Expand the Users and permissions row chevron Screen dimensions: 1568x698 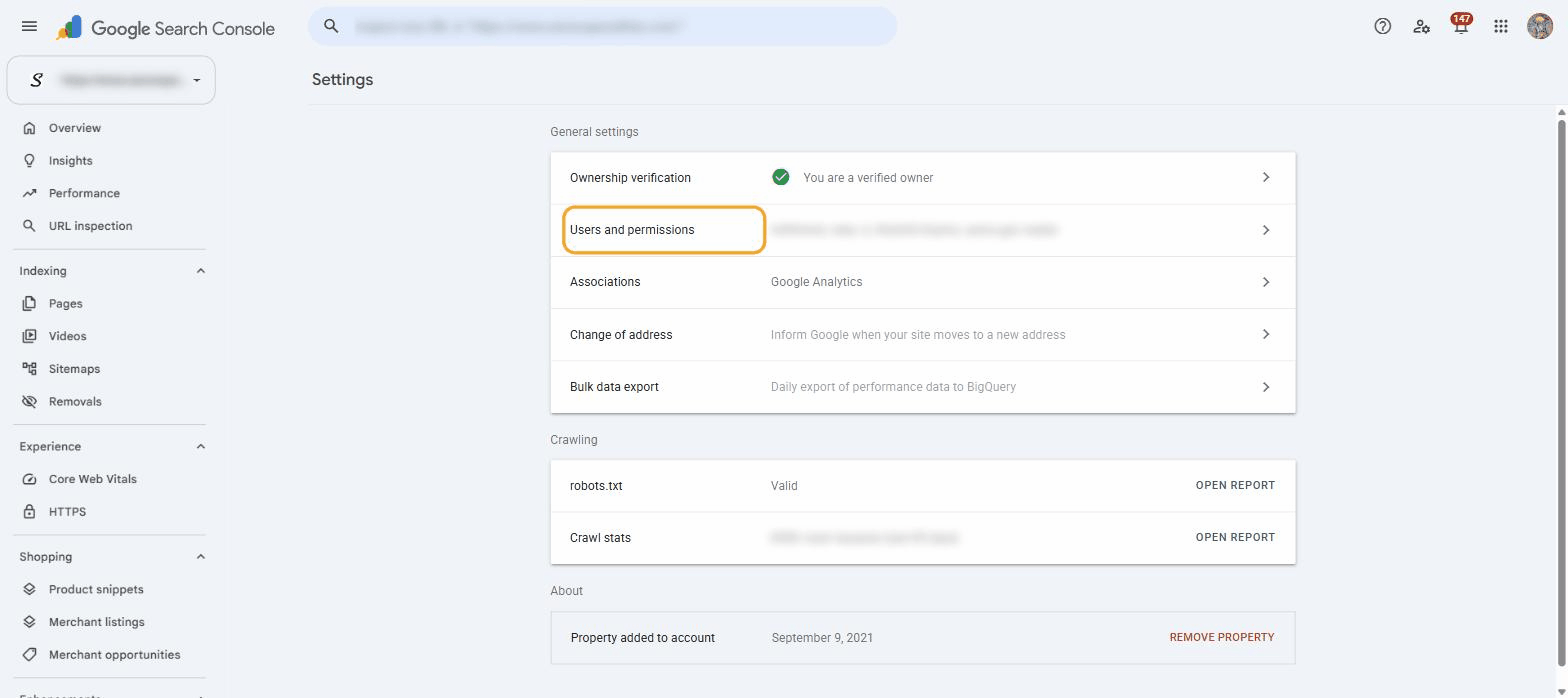1266,230
